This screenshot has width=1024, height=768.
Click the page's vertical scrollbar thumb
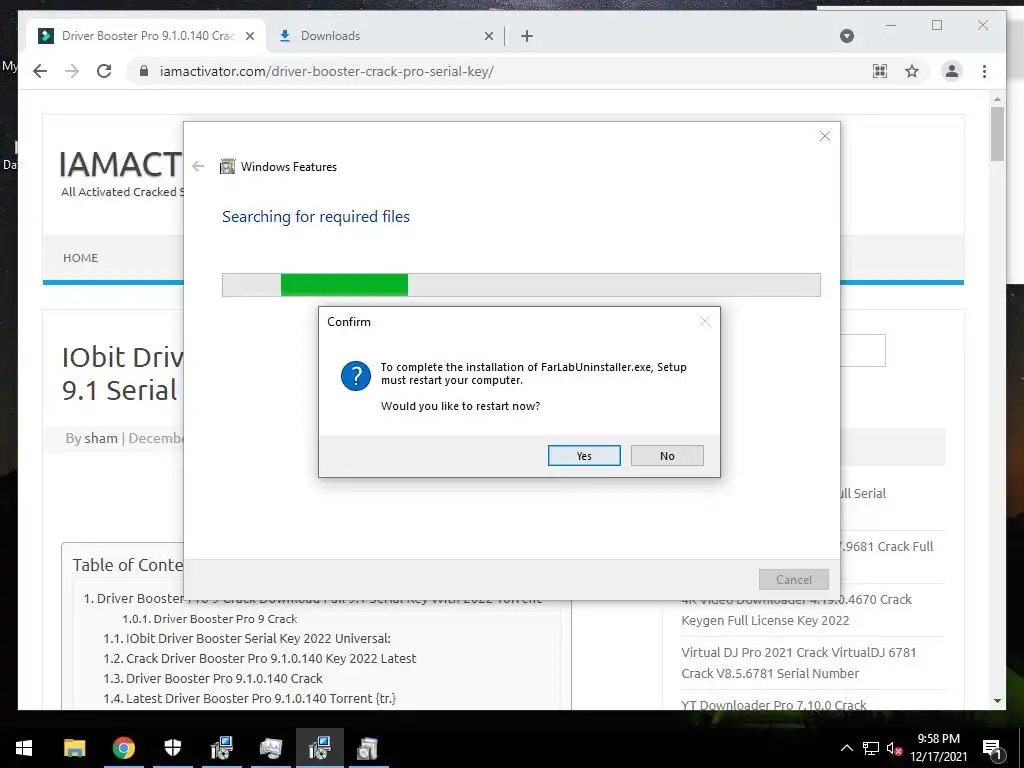click(x=997, y=134)
